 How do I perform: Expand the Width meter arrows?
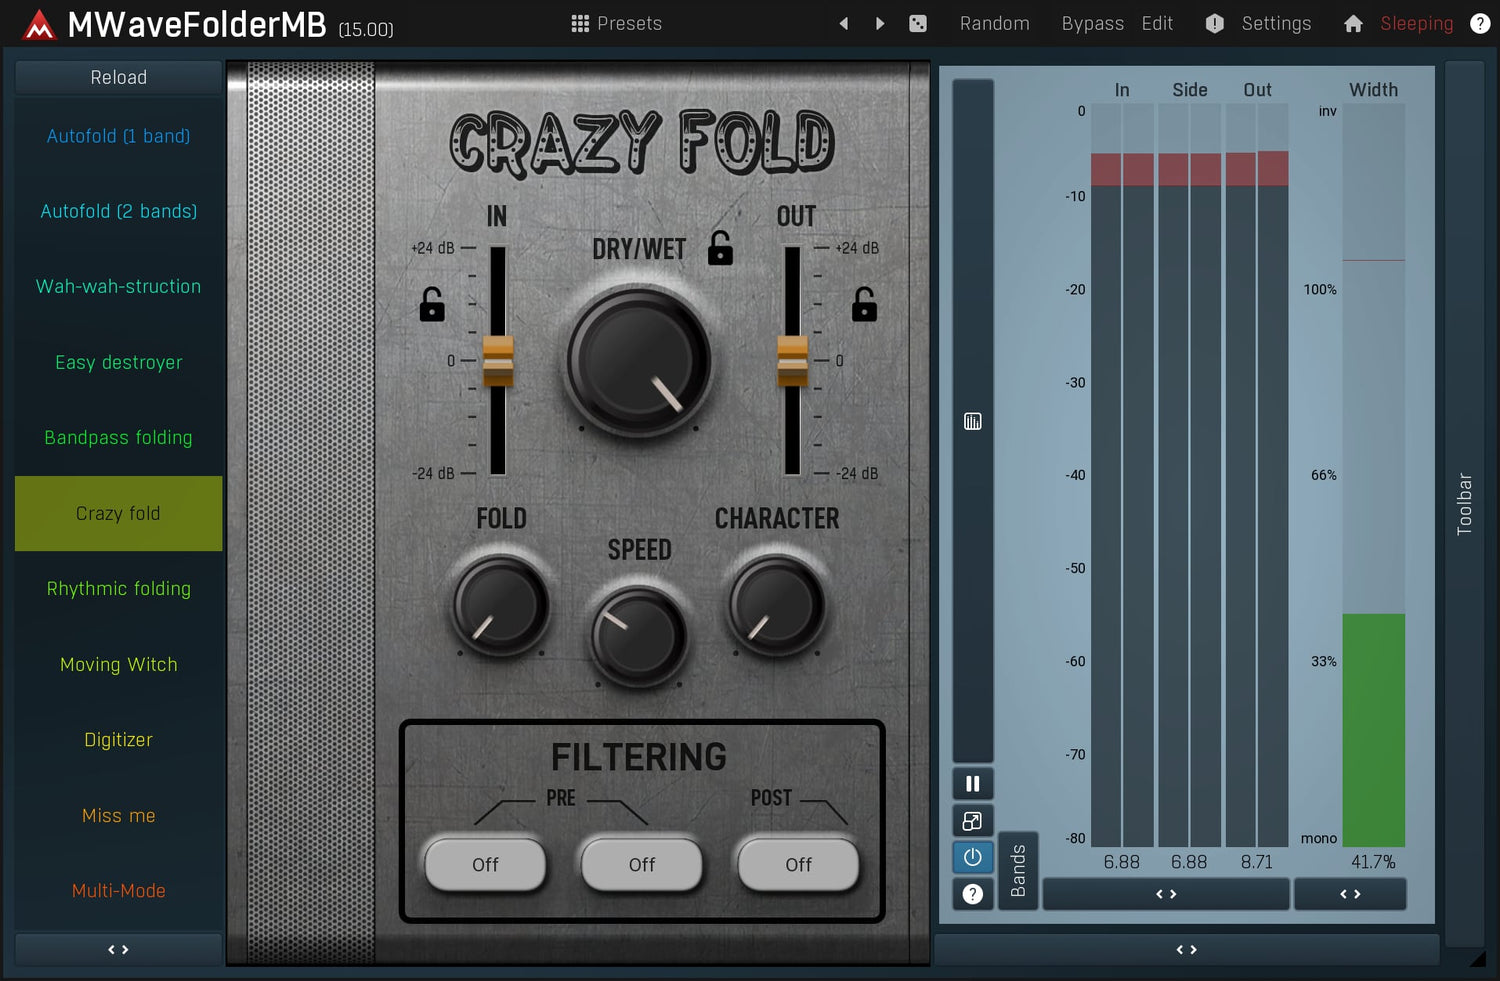[x=1350, y=894]
